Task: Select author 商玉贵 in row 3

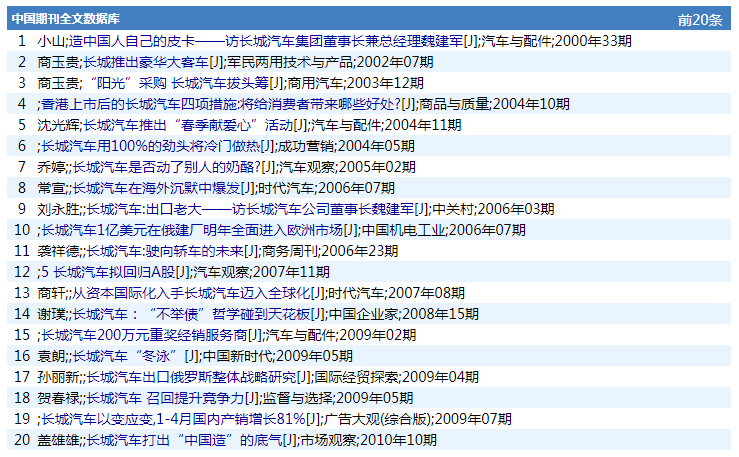Action: pyautogui.click(x=58, y=83)
